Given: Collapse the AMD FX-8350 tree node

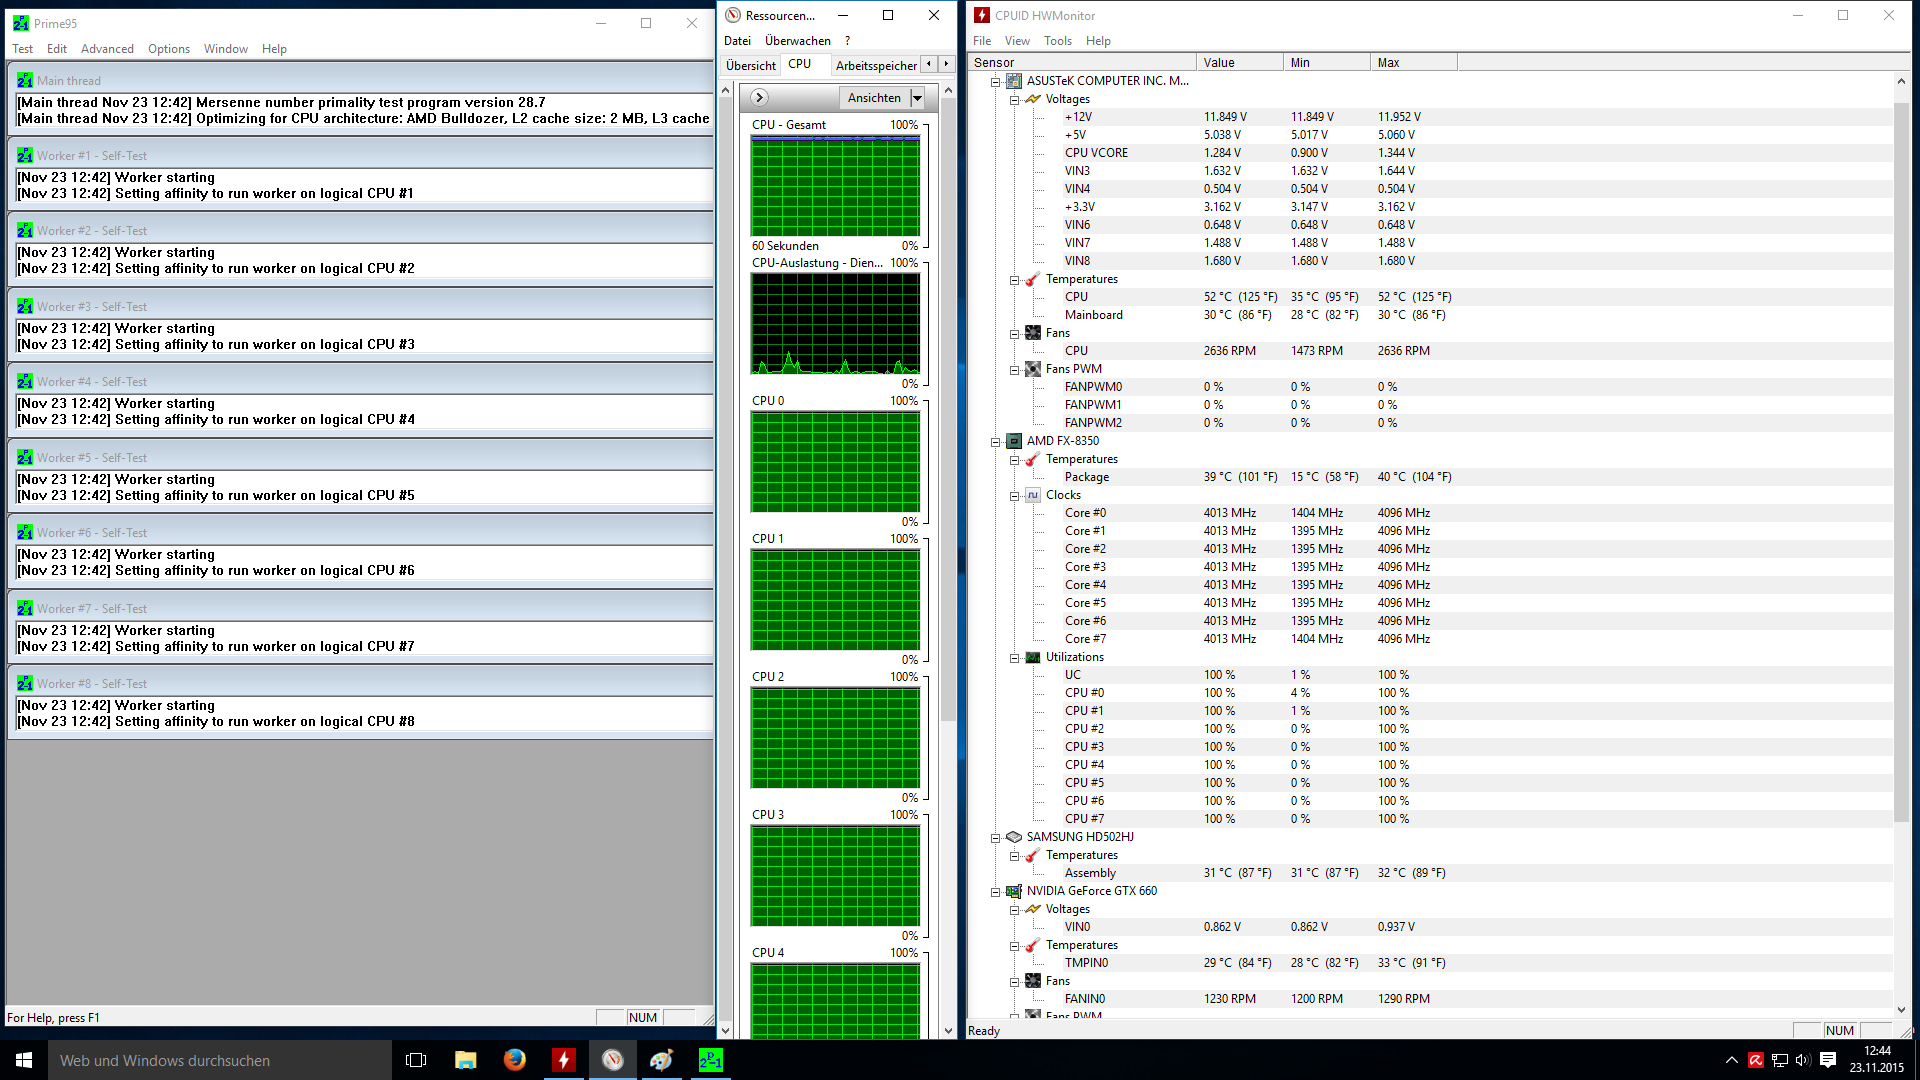Looking at the screenshot, I should pos(996,441).
